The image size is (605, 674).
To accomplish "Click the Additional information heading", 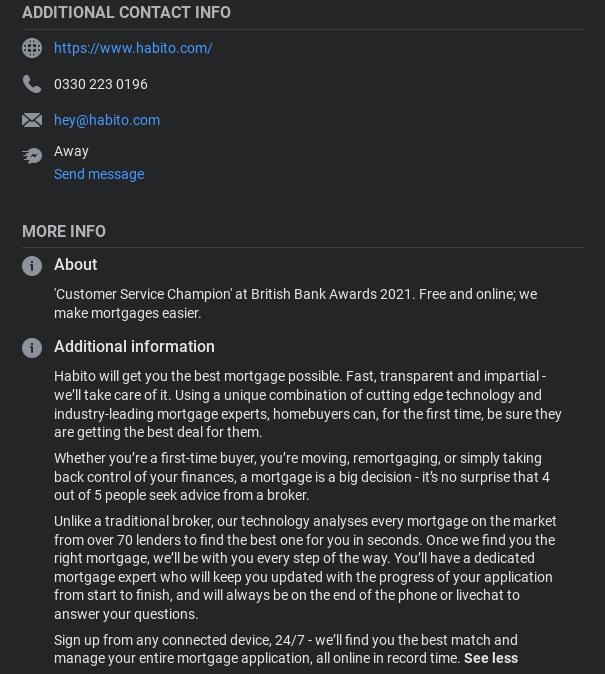I will click(x=134, y=346).
